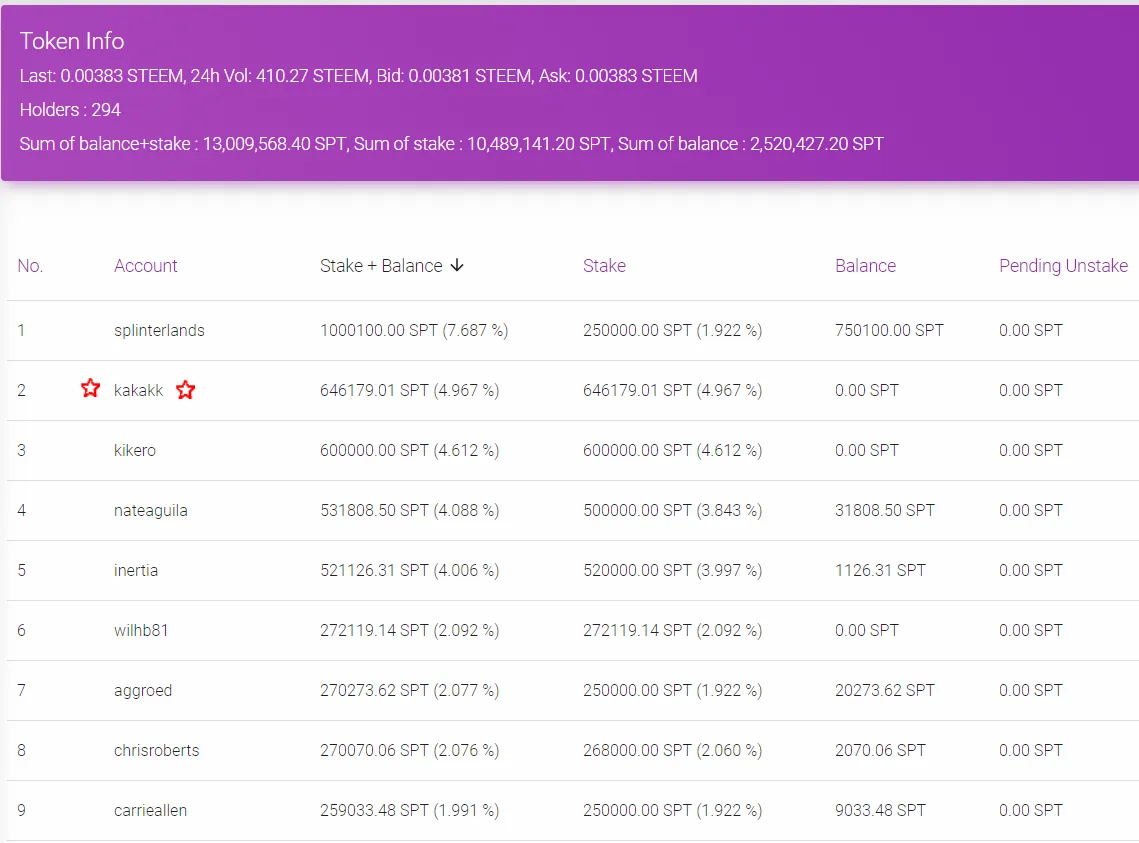The width and height of the screenshot is (1139, 843).
Task: Select account name splinterlands
Action: point(159,330)
